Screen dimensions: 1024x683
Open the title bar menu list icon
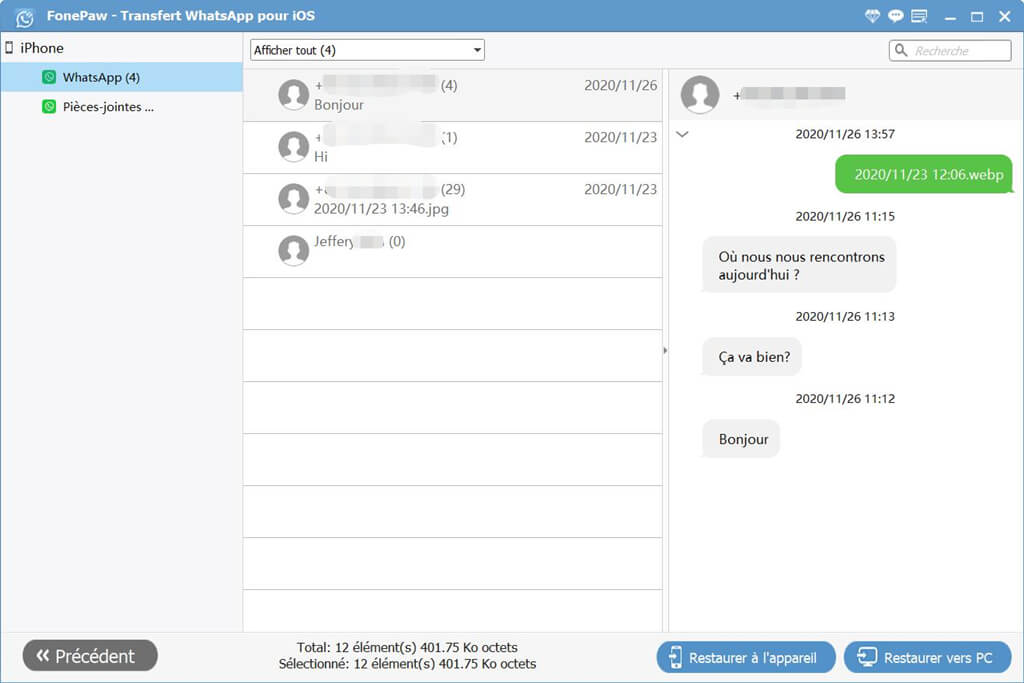[920, 16]
